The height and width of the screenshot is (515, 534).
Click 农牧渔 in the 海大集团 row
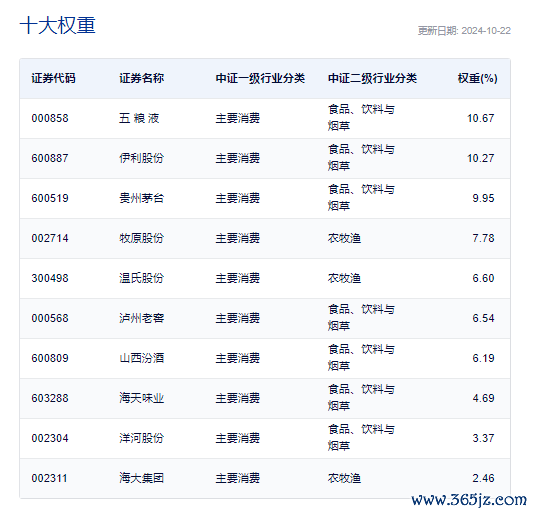point(344,478)
